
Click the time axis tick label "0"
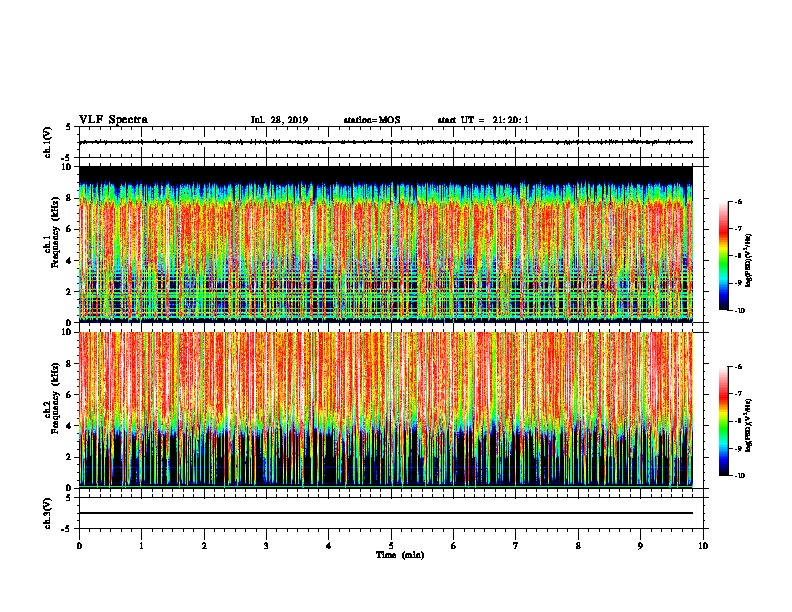(x=79, y=546)
